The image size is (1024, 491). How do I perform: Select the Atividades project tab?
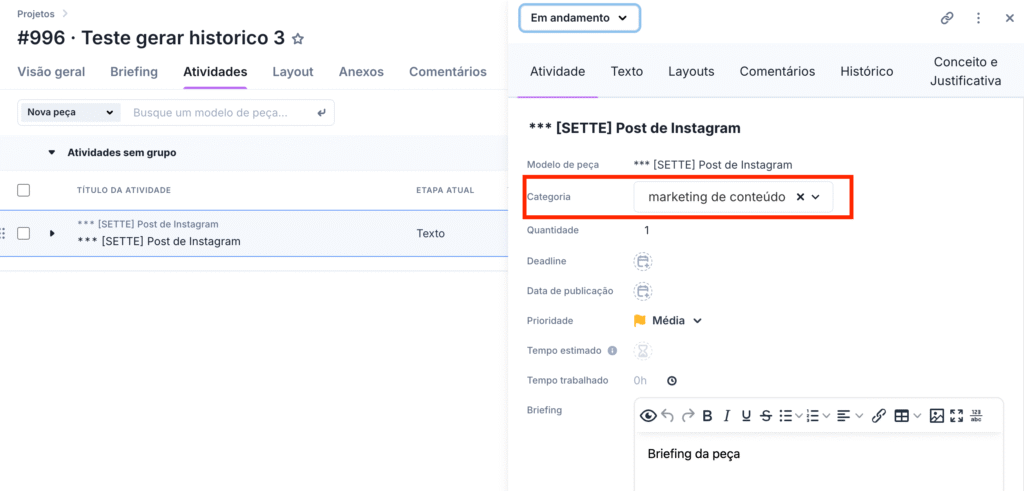(x=215, y=72)
